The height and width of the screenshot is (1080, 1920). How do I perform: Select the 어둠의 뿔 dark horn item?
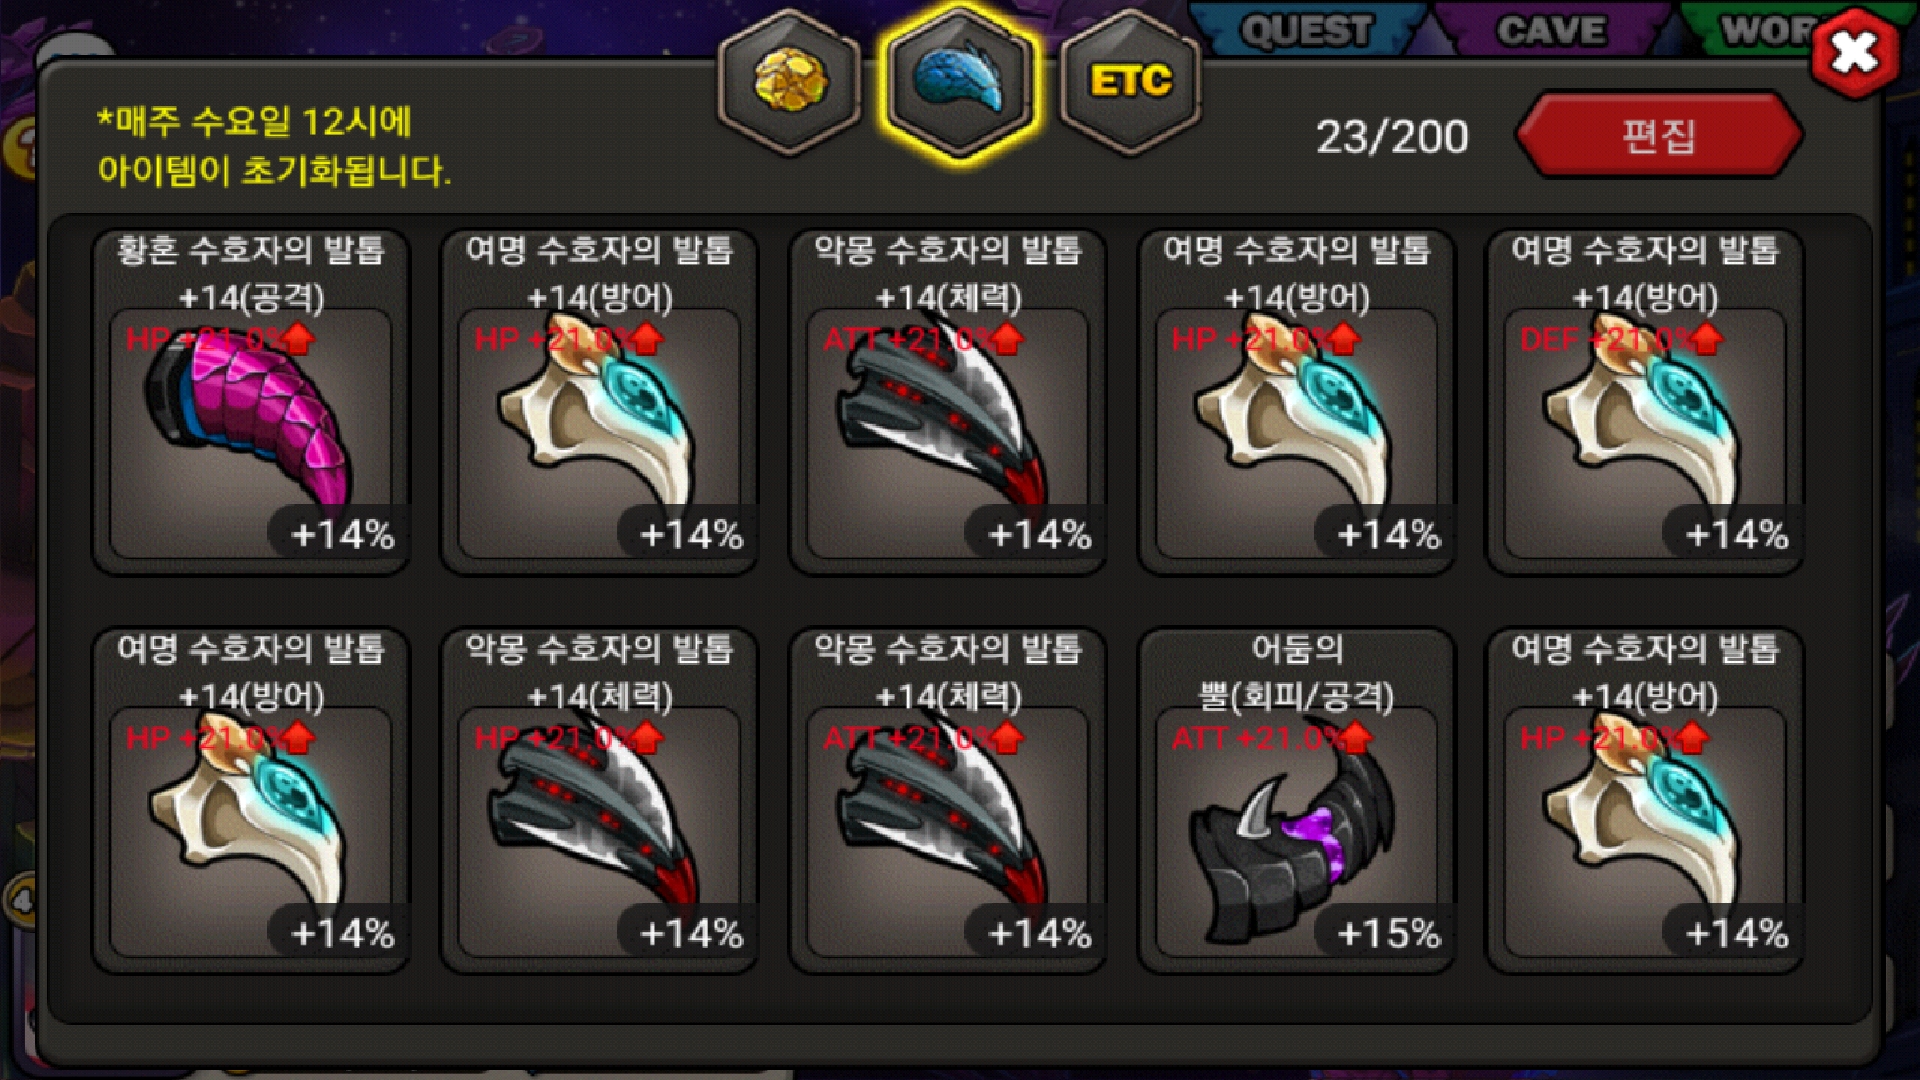pos(1297,801)
